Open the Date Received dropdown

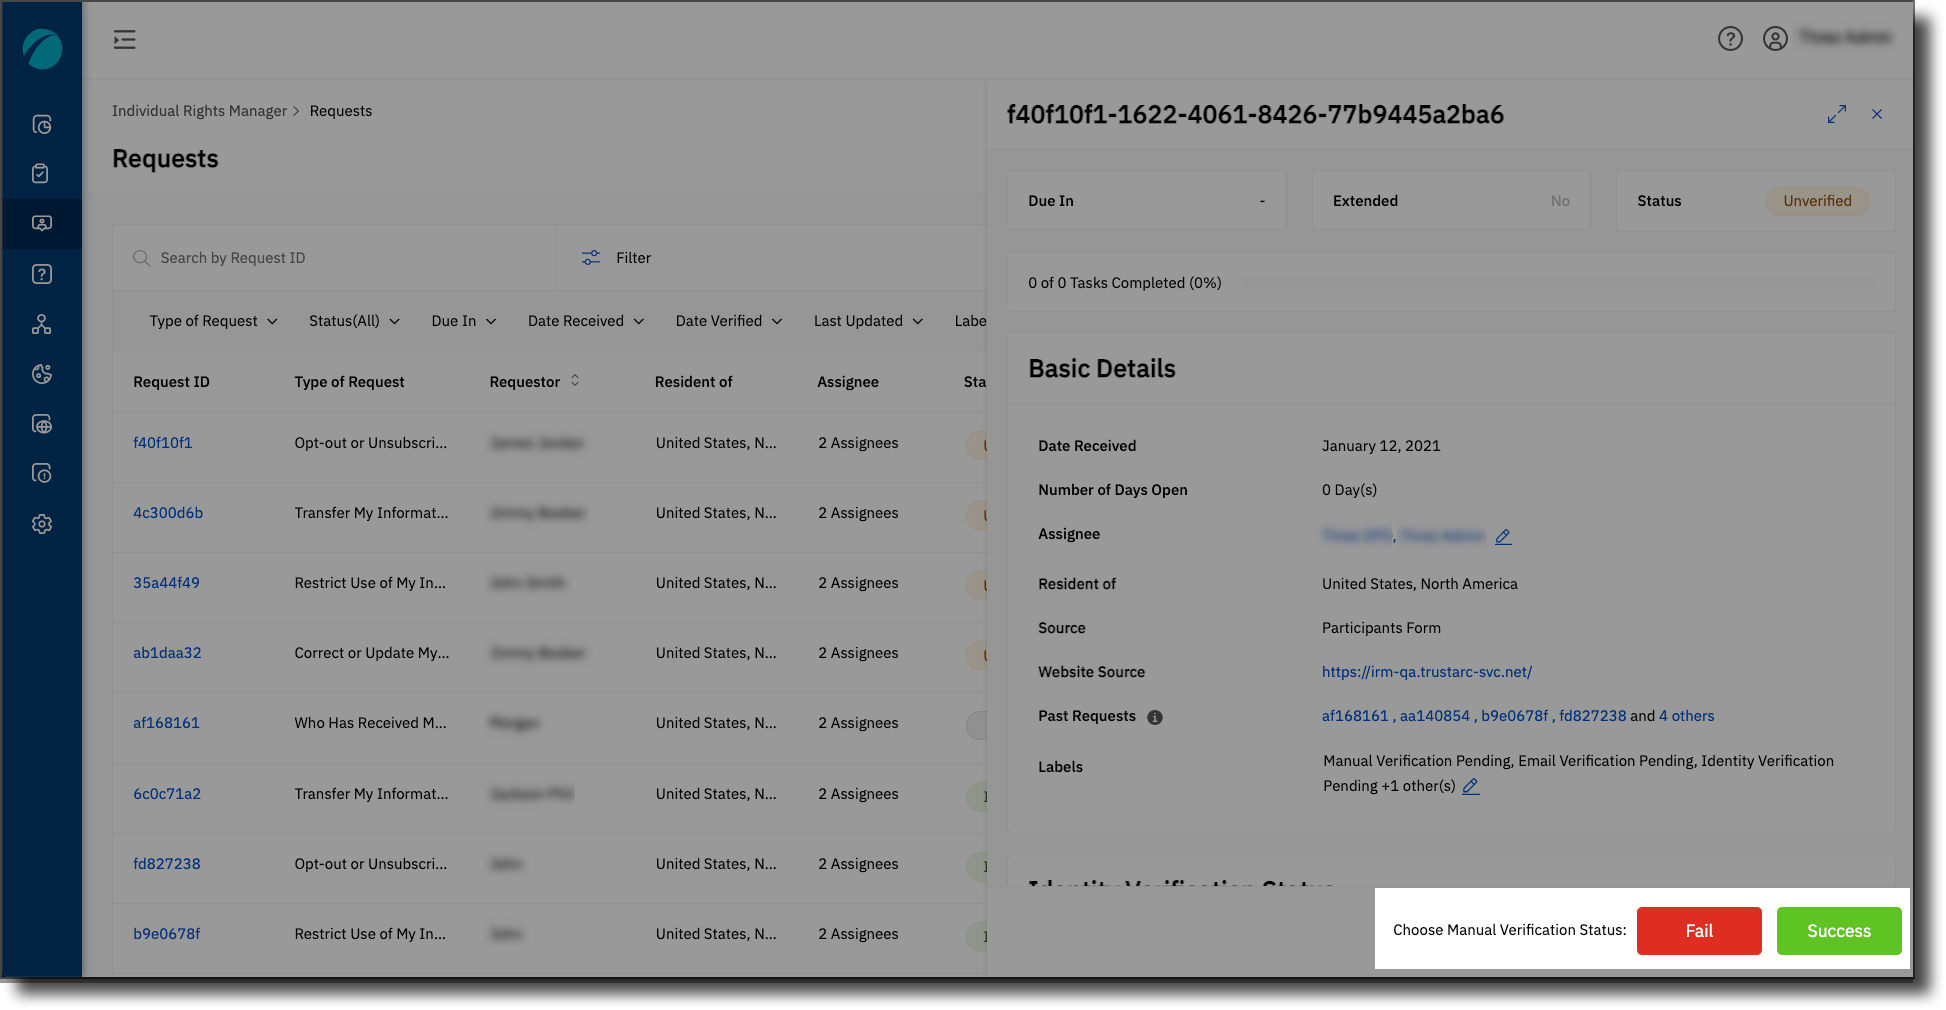pyautogui.click(x=585, y=320)
